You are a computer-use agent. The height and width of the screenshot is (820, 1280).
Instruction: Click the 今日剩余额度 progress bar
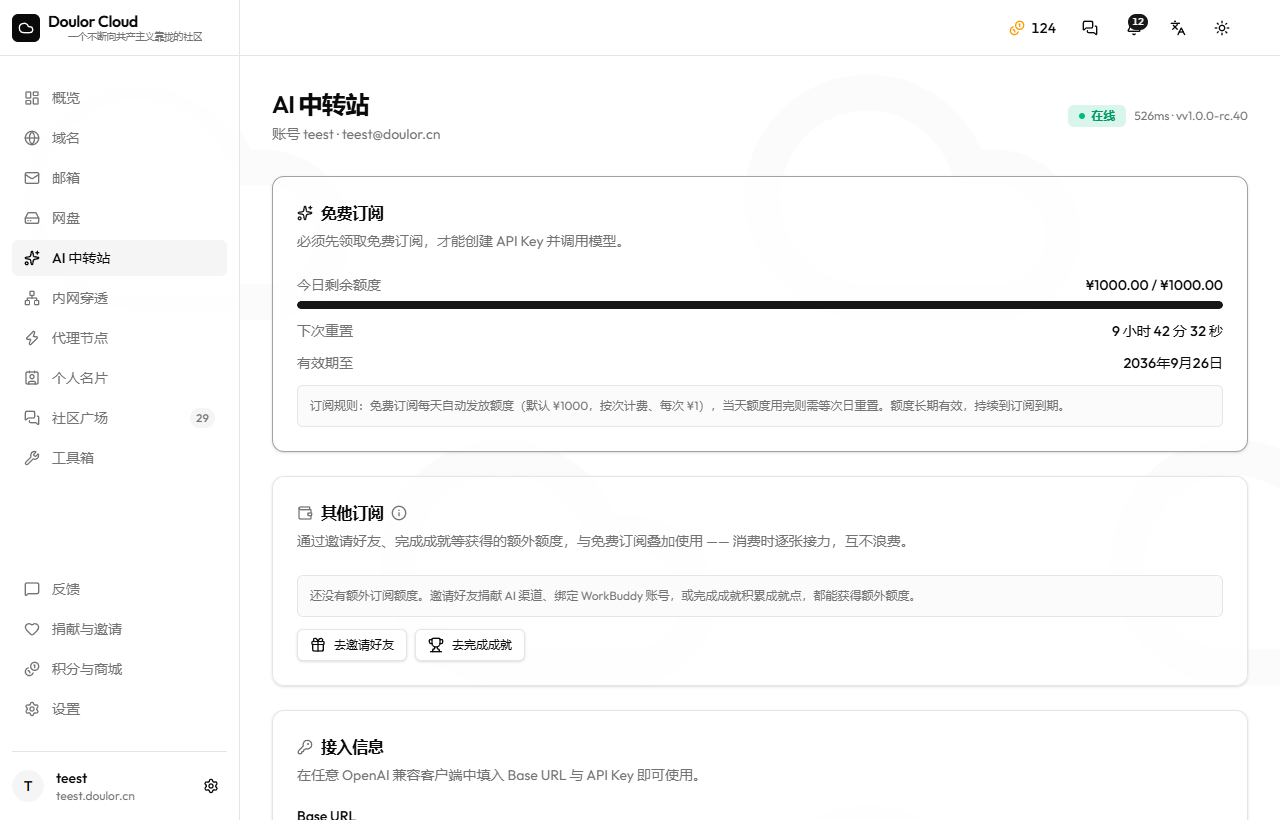click(x=760, y=305)
